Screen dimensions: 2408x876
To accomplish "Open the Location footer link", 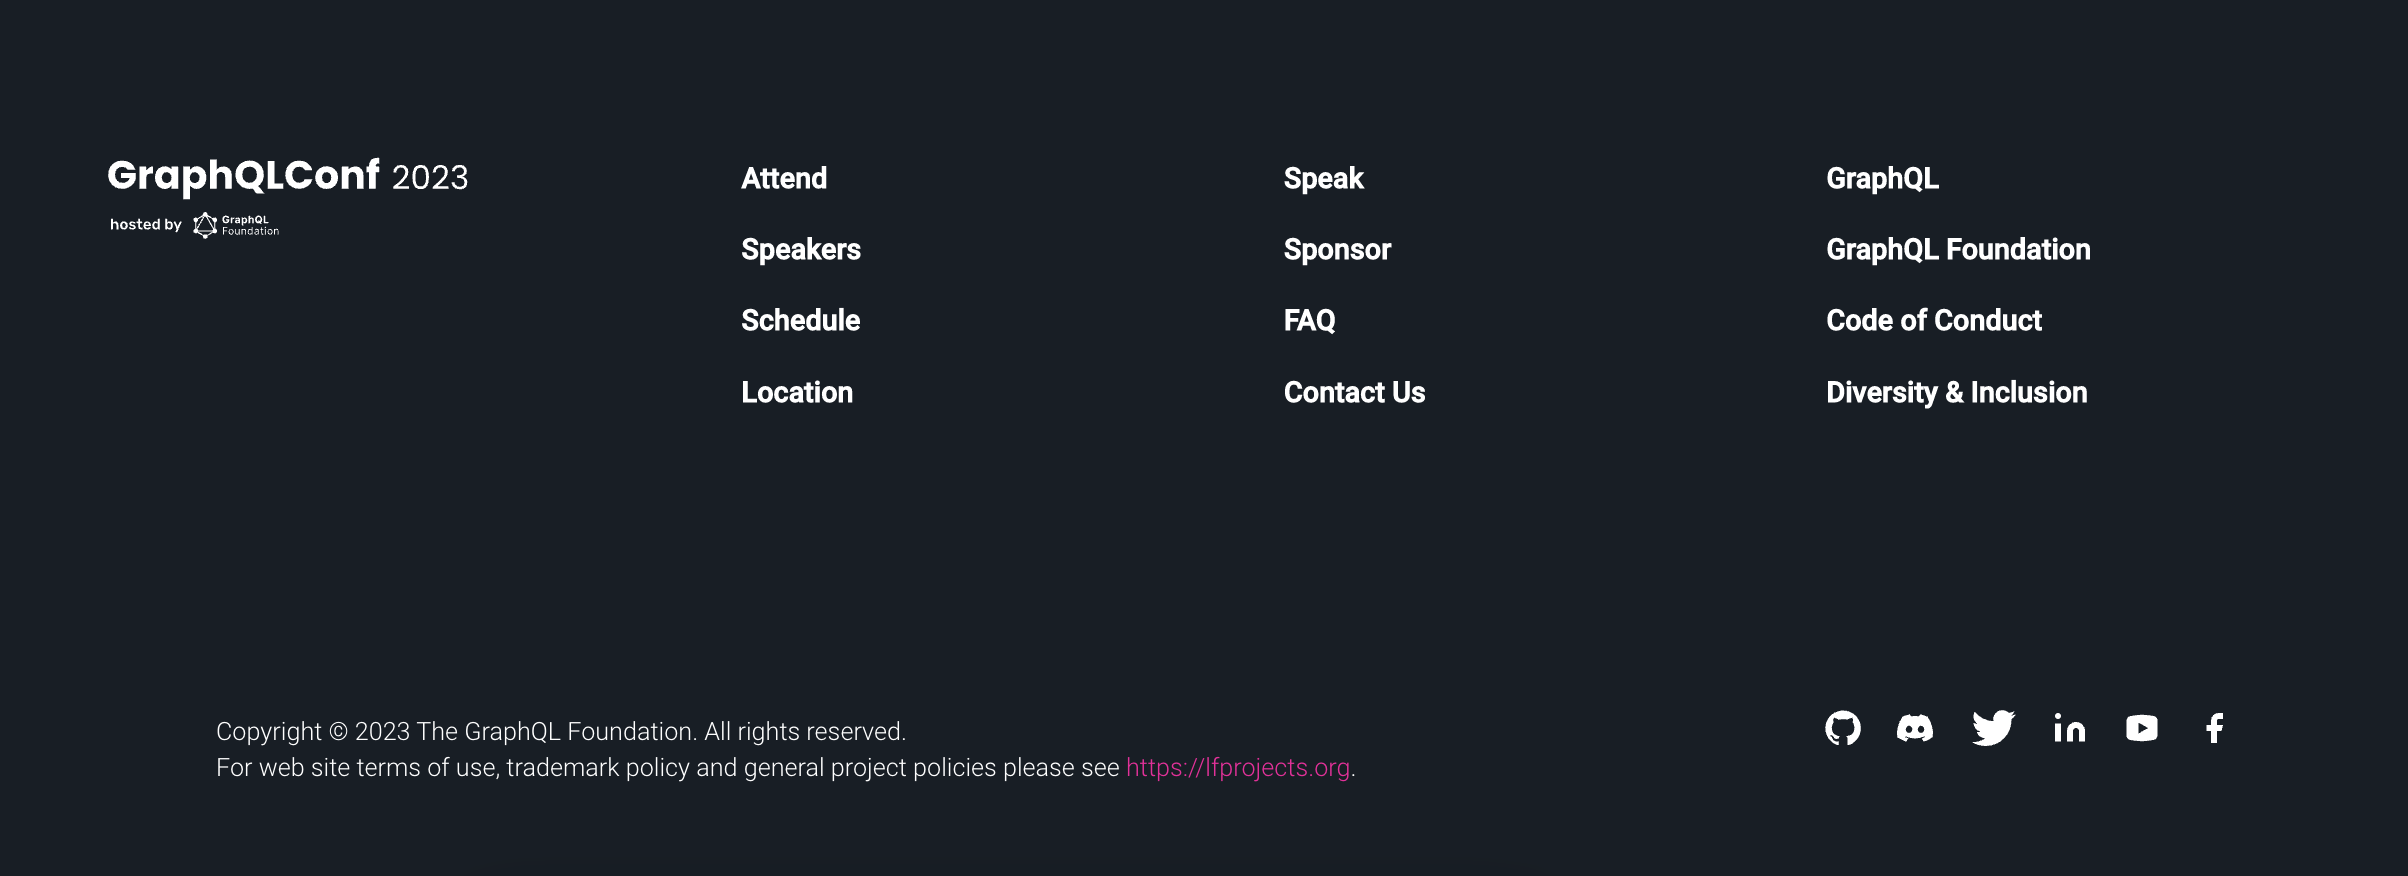I will pos(797,392).
